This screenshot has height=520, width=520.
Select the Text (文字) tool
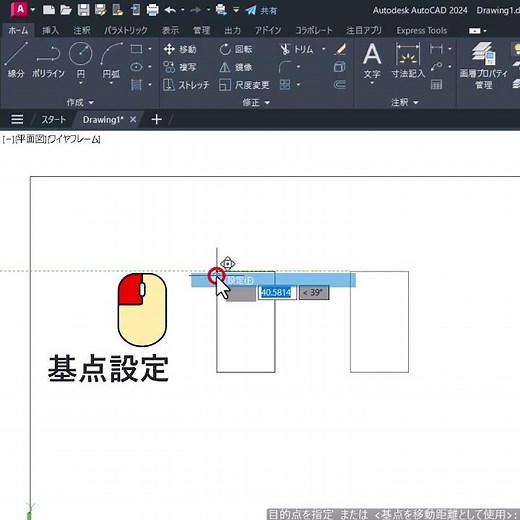[372, 60]
